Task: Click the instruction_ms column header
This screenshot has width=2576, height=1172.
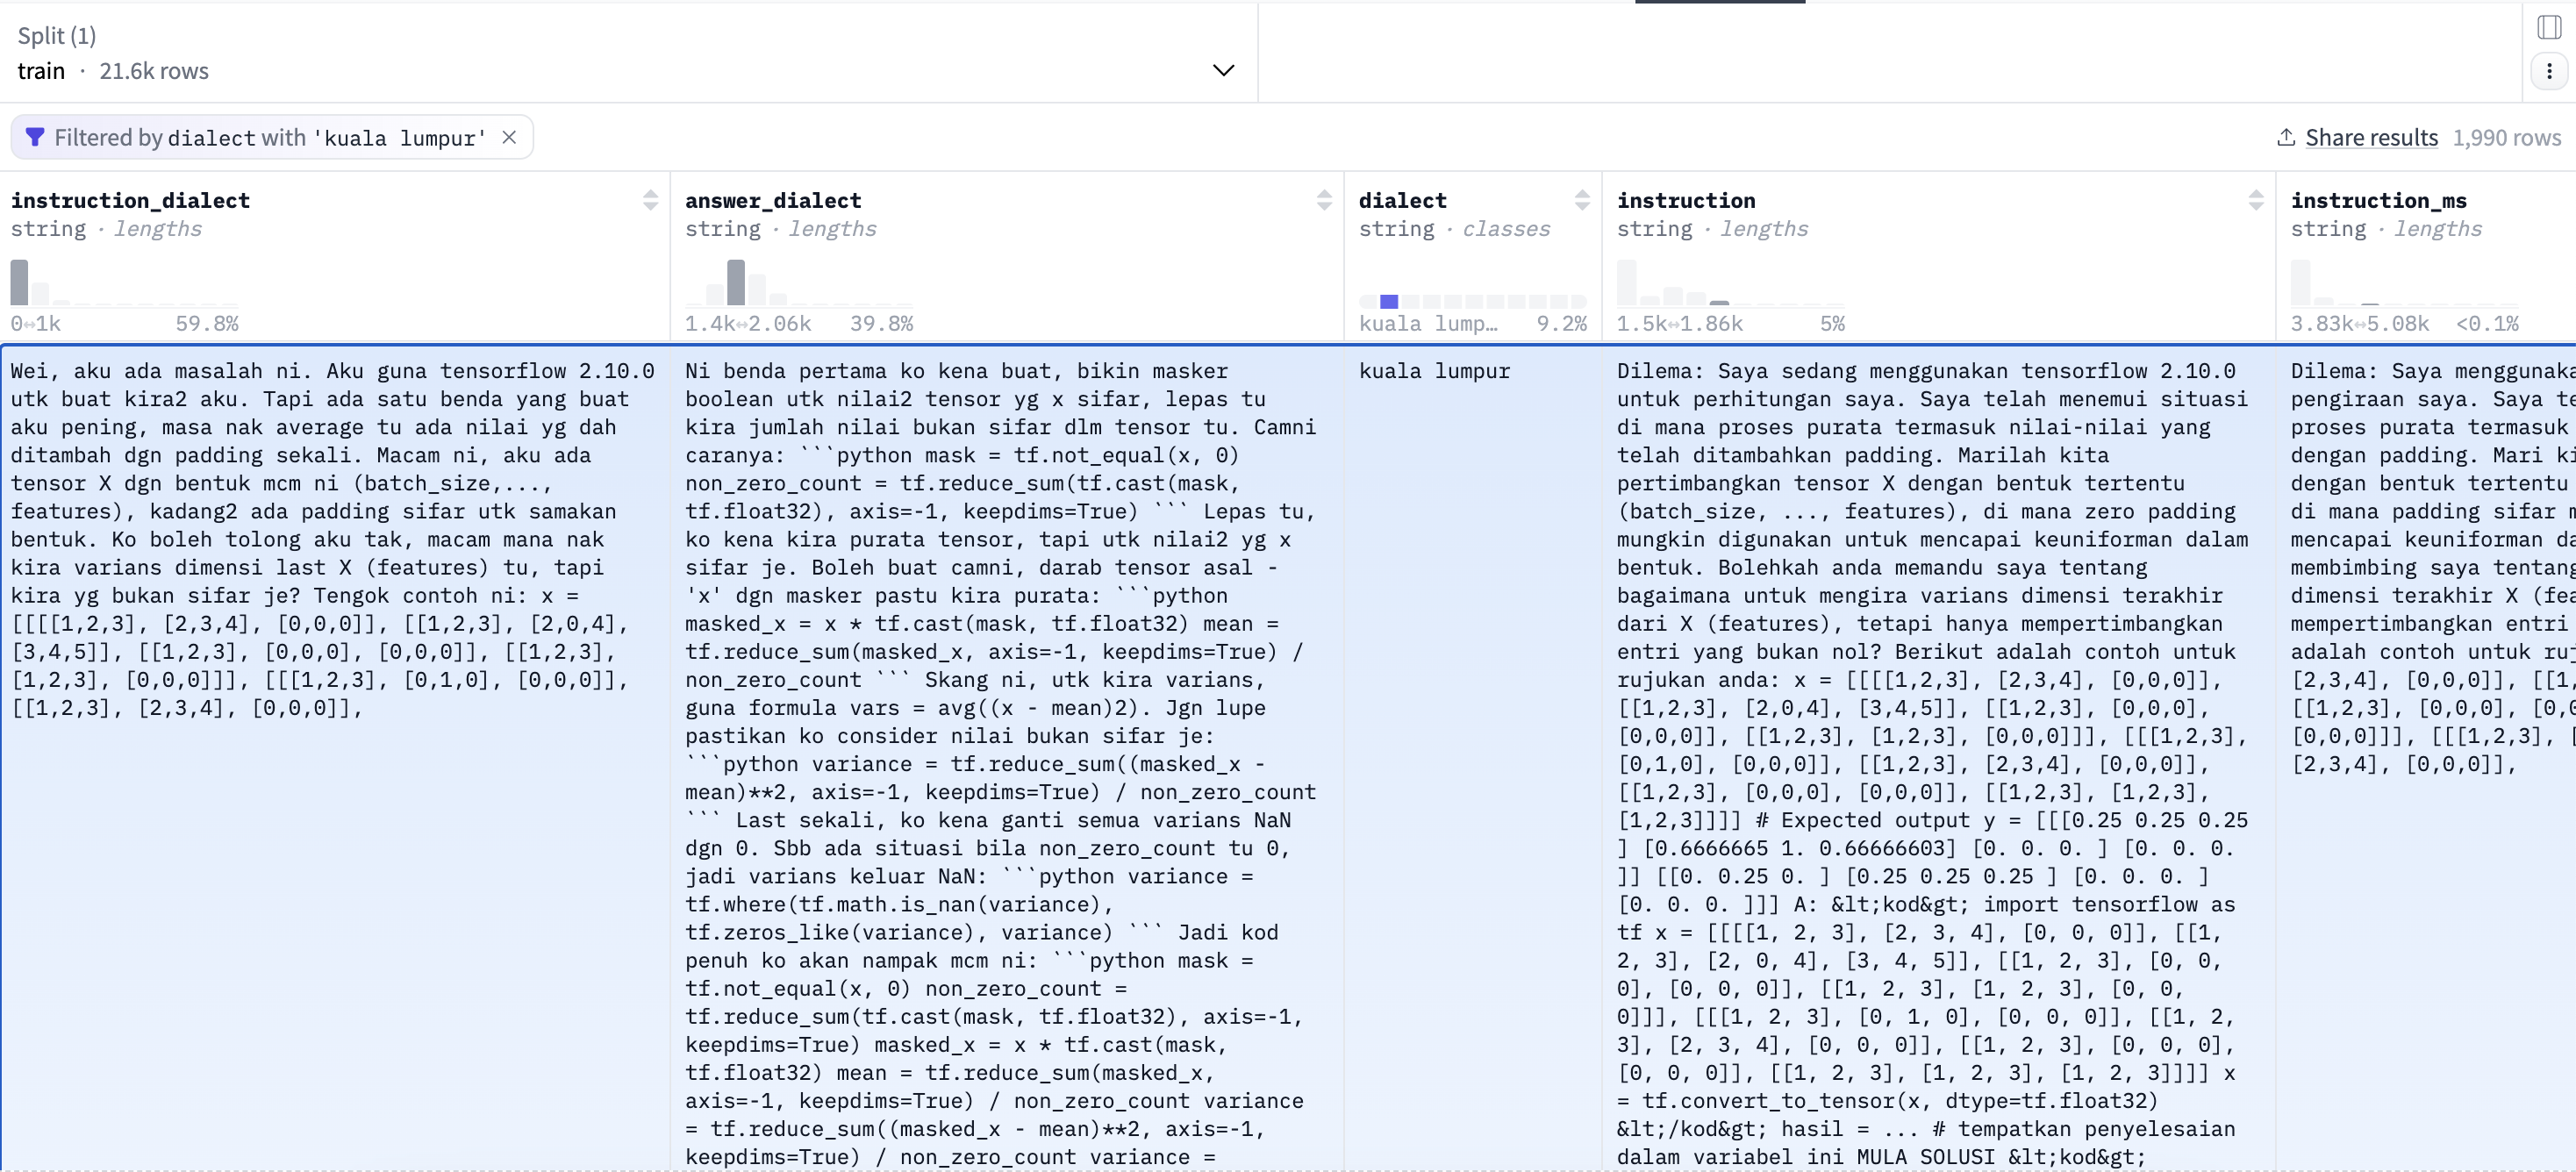Action: pyautogui.click(x=2379, y=200)
